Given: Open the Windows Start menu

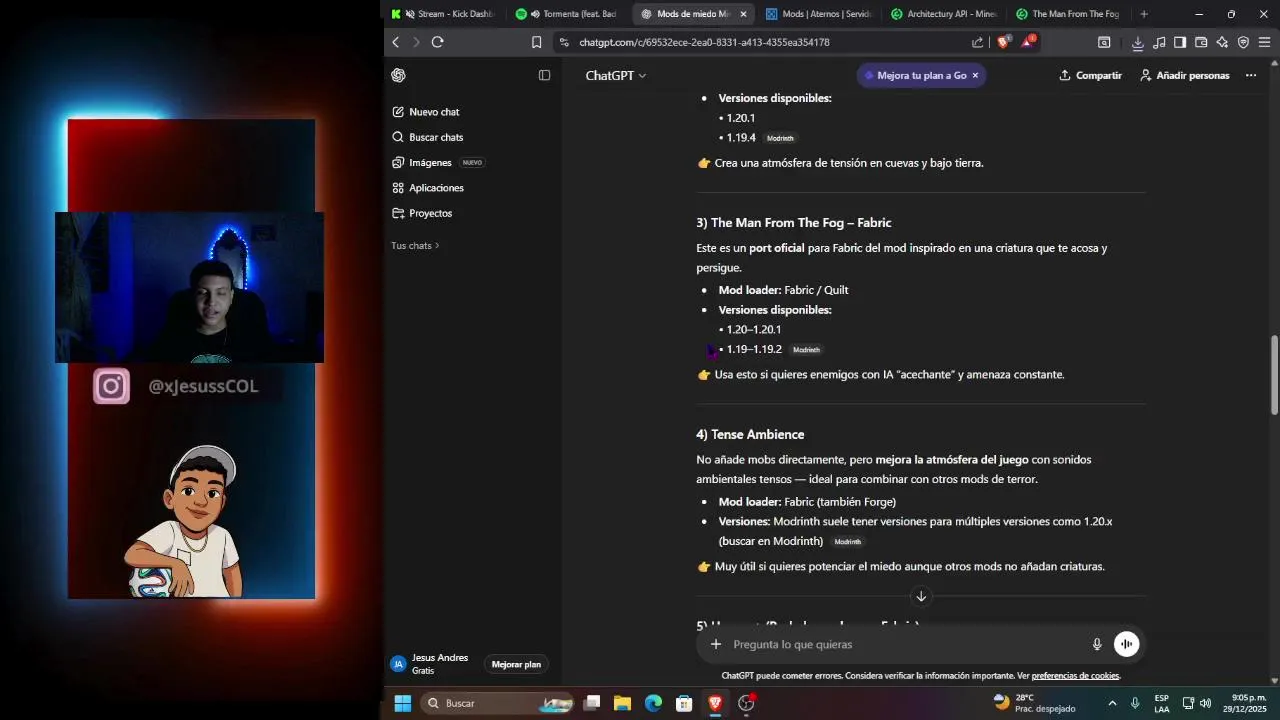Looking at the screenshot, I should (x=402, y=703).
